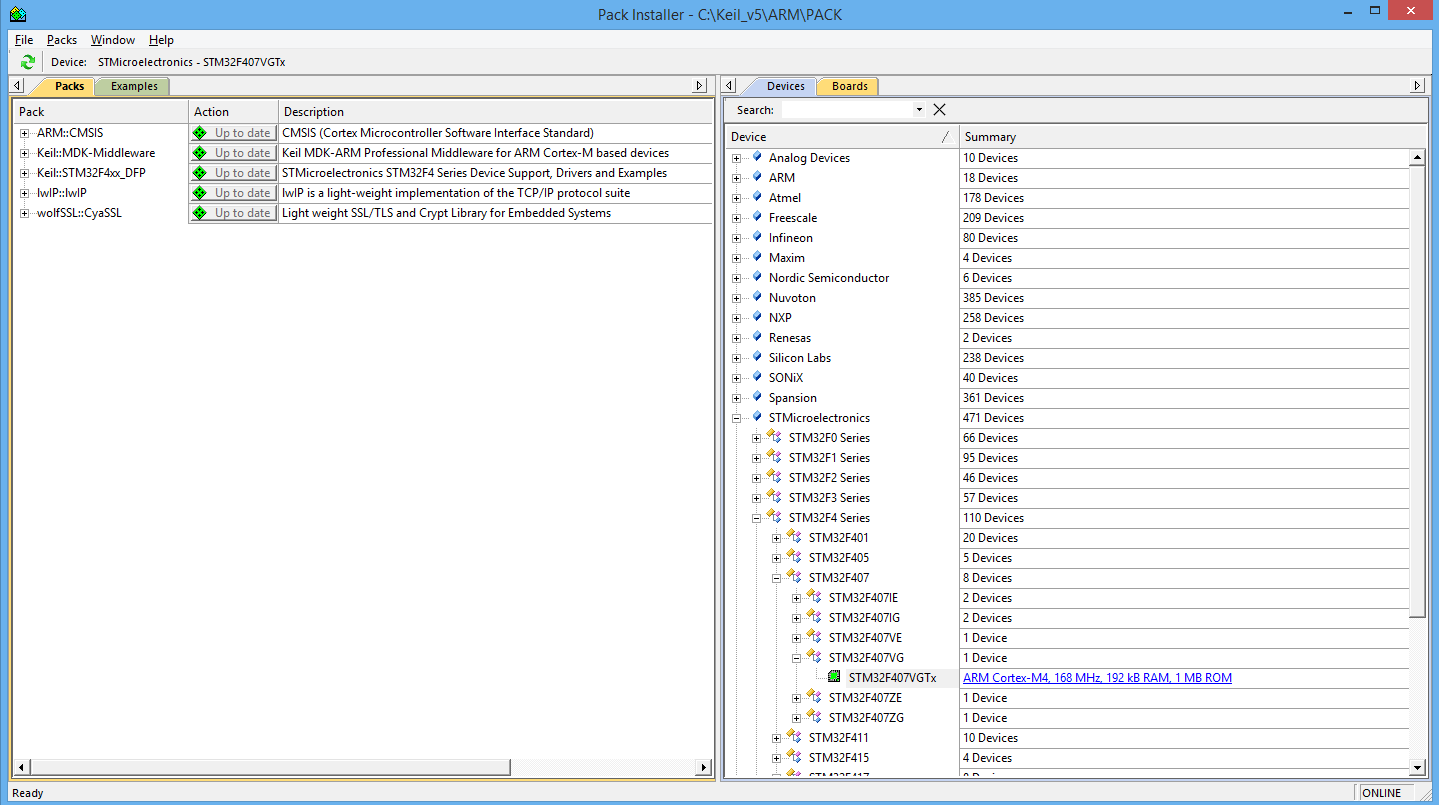Click Up to date button for wolfSSL::CyaSSL

tap(233, 213)
